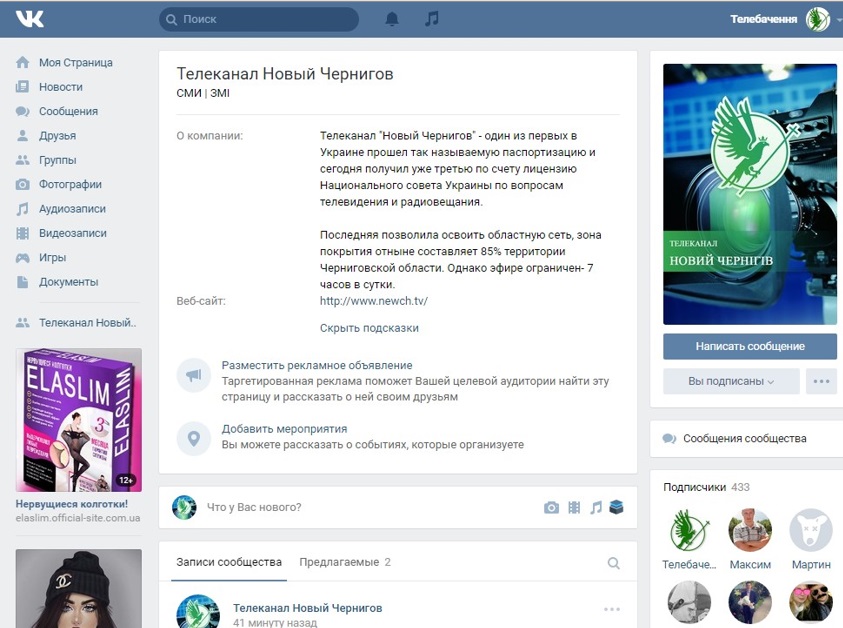Attach audio with the note icon
This screenshot has width=843, height=628.
coord(596,507)
